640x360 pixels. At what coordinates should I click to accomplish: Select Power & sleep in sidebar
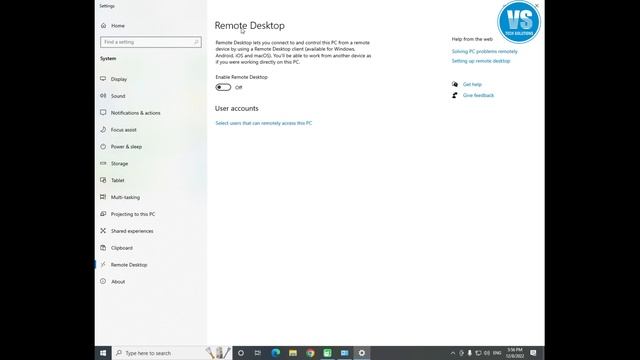point(121,147)
